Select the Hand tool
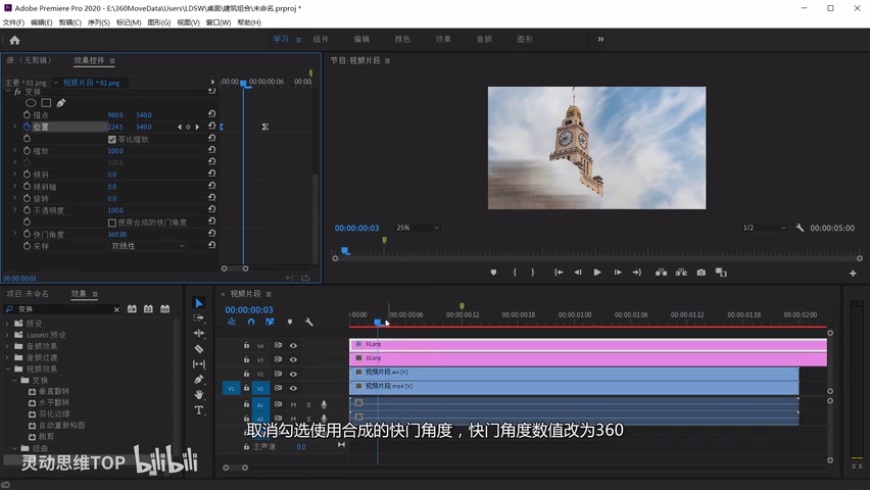The image size is (870, 490). click(199, 395)
